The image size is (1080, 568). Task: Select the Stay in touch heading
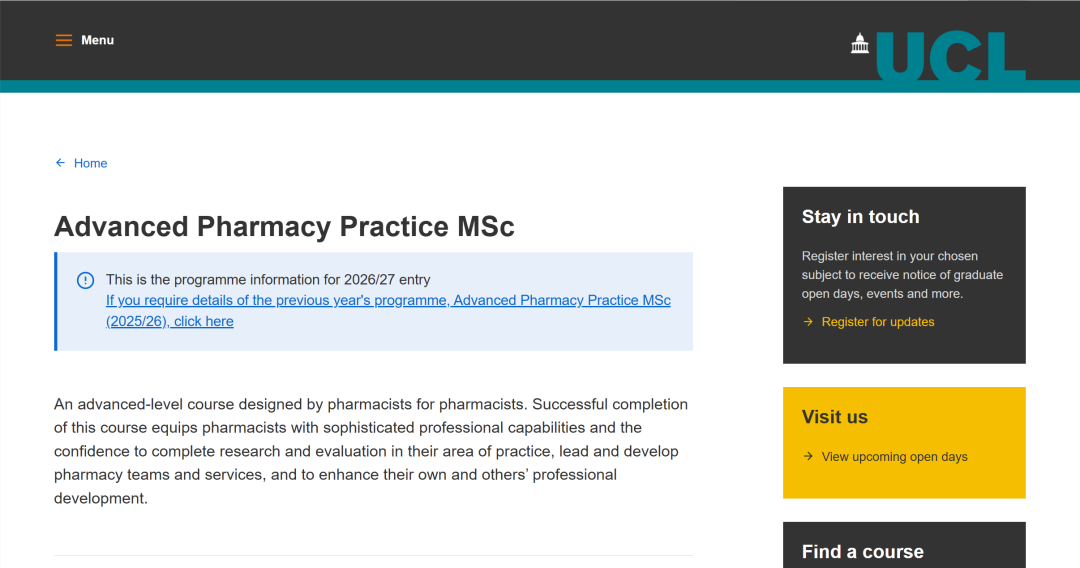[860, 217]
